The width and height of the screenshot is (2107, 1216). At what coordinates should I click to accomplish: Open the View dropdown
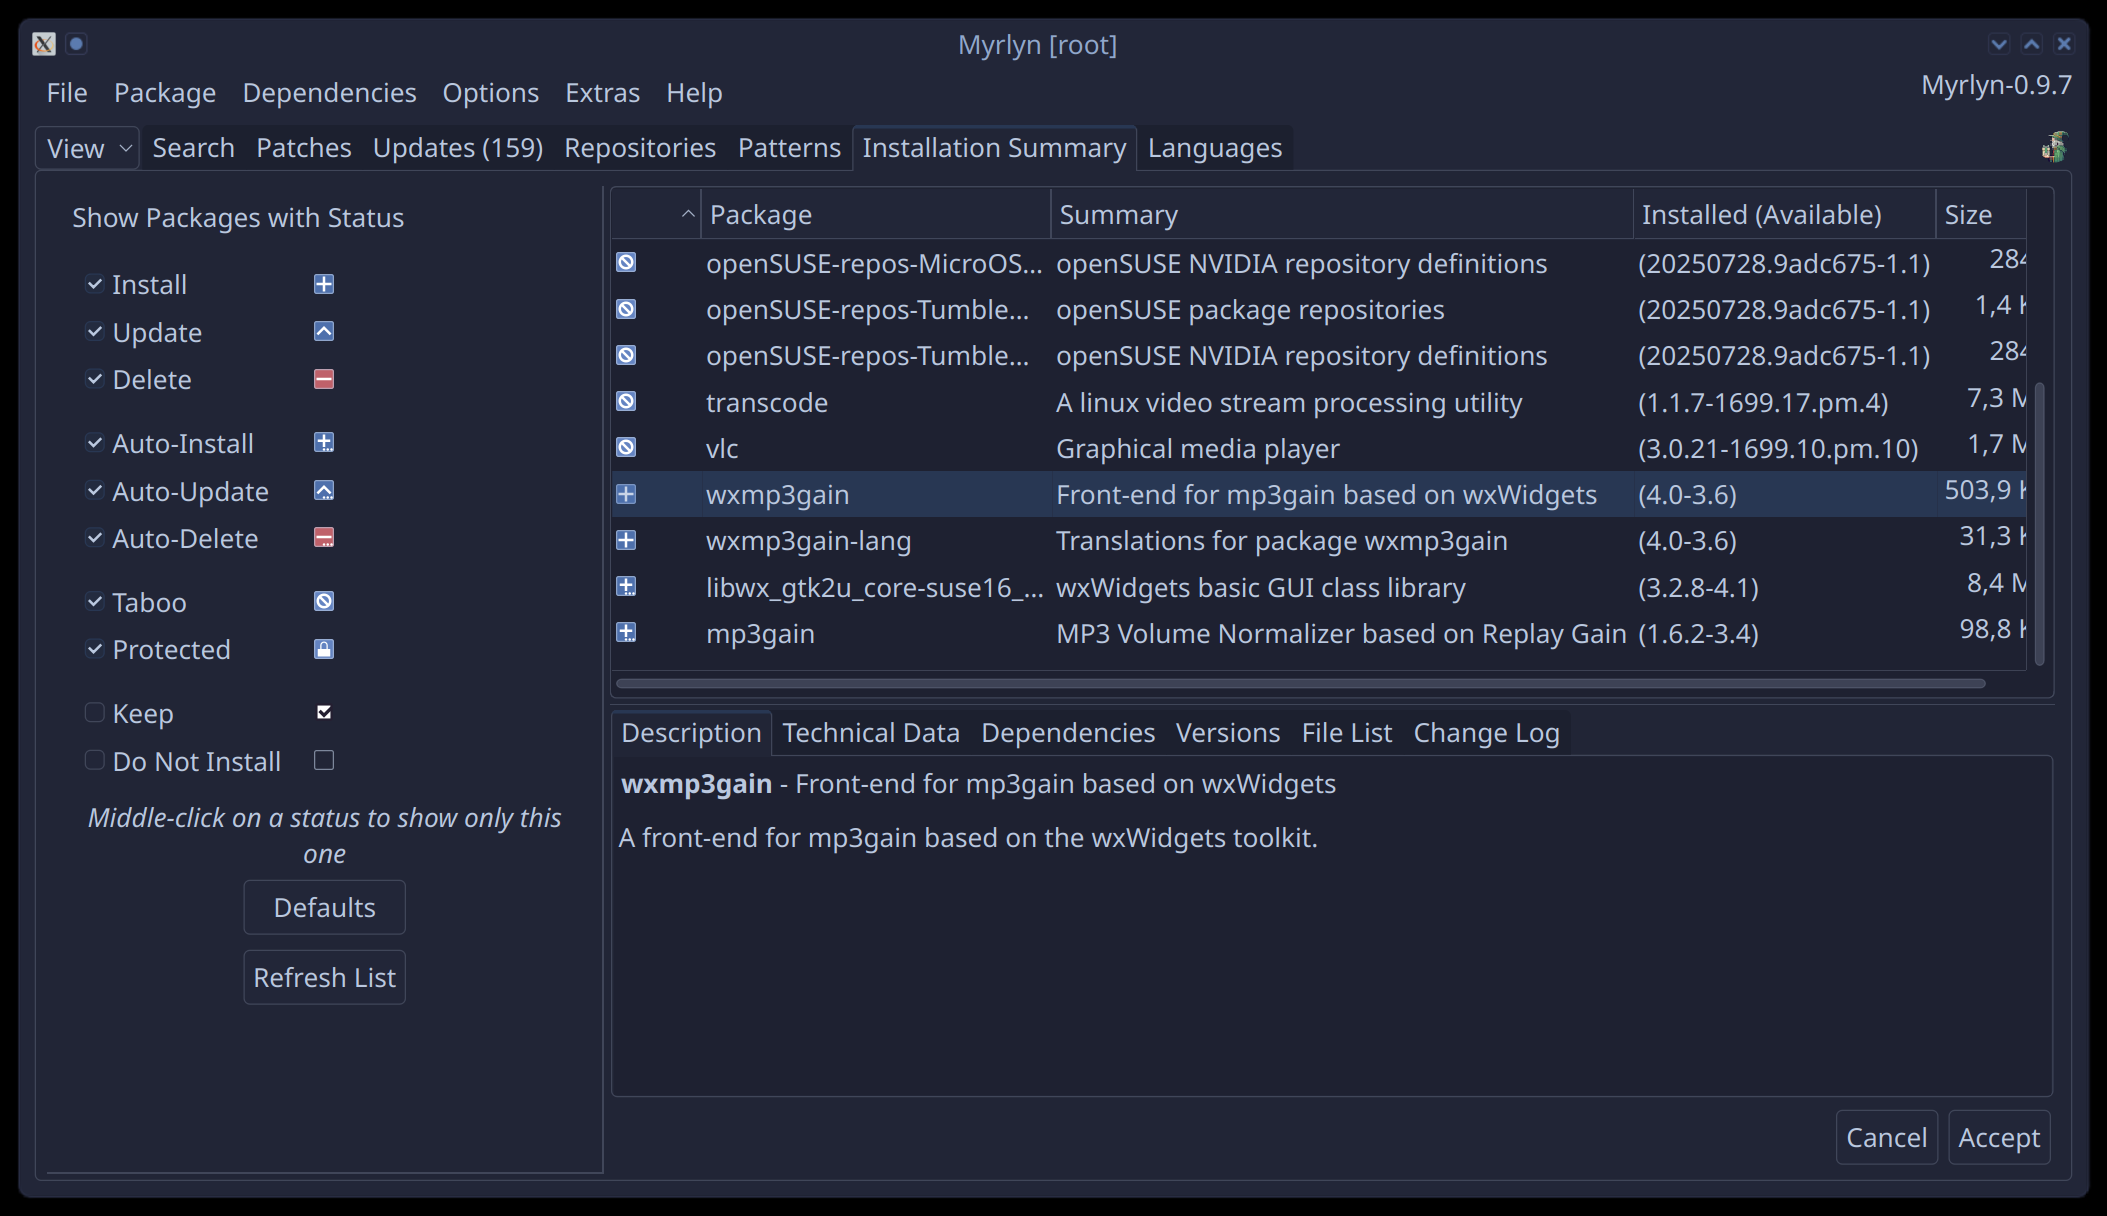click(x=88, y=148)
